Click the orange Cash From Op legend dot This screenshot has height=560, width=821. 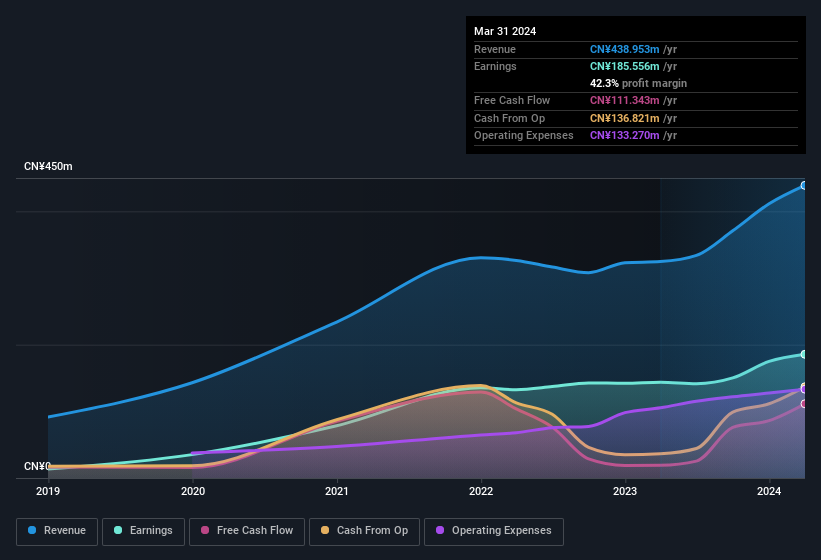[325, 531]
